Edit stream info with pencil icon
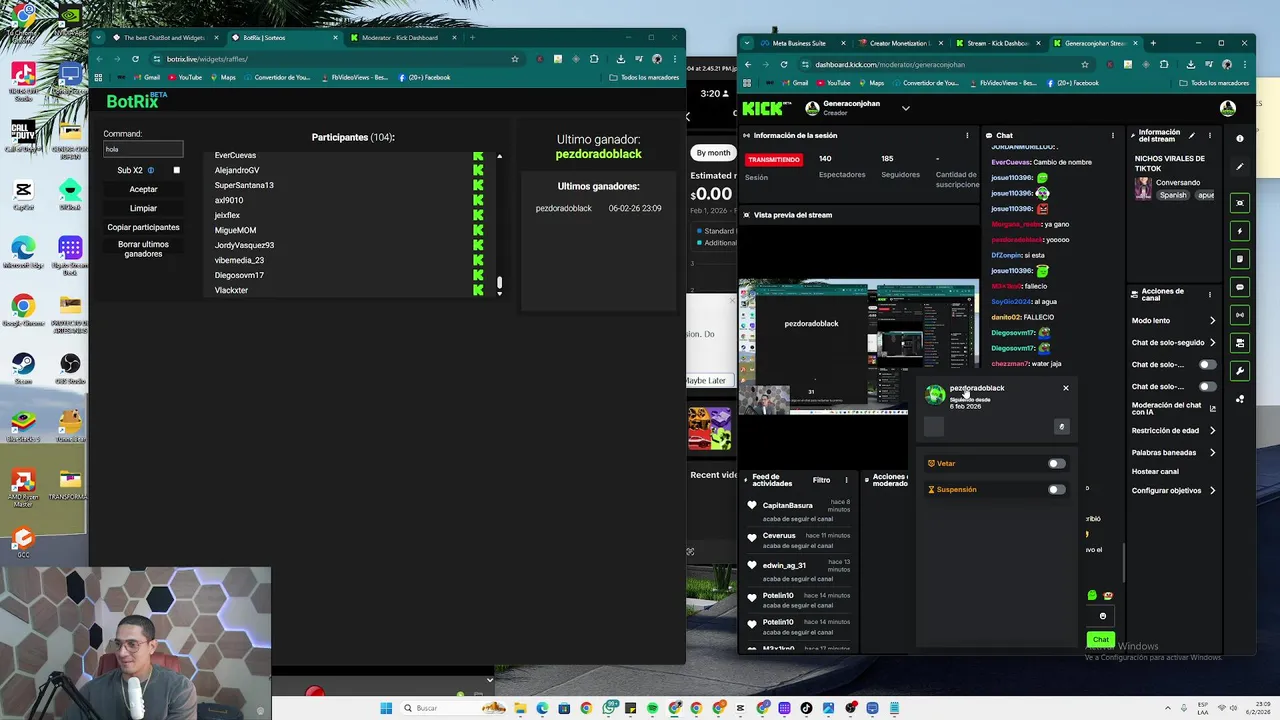This screenshot has height=720, width=1280. 1191,135
